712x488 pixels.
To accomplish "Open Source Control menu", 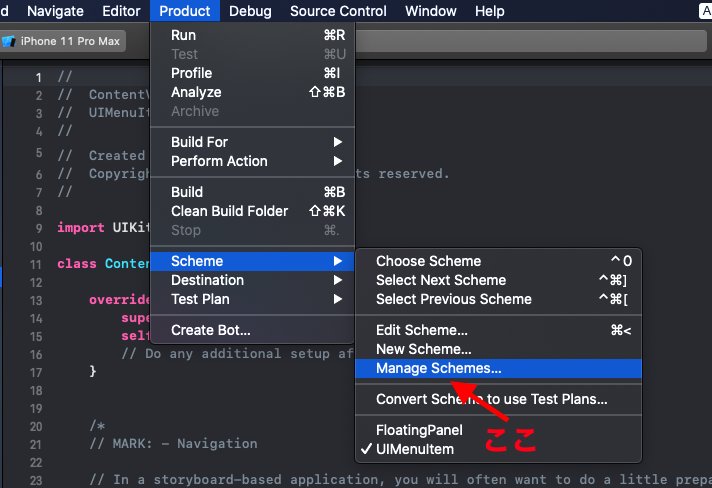I will [x=338, y=11].
